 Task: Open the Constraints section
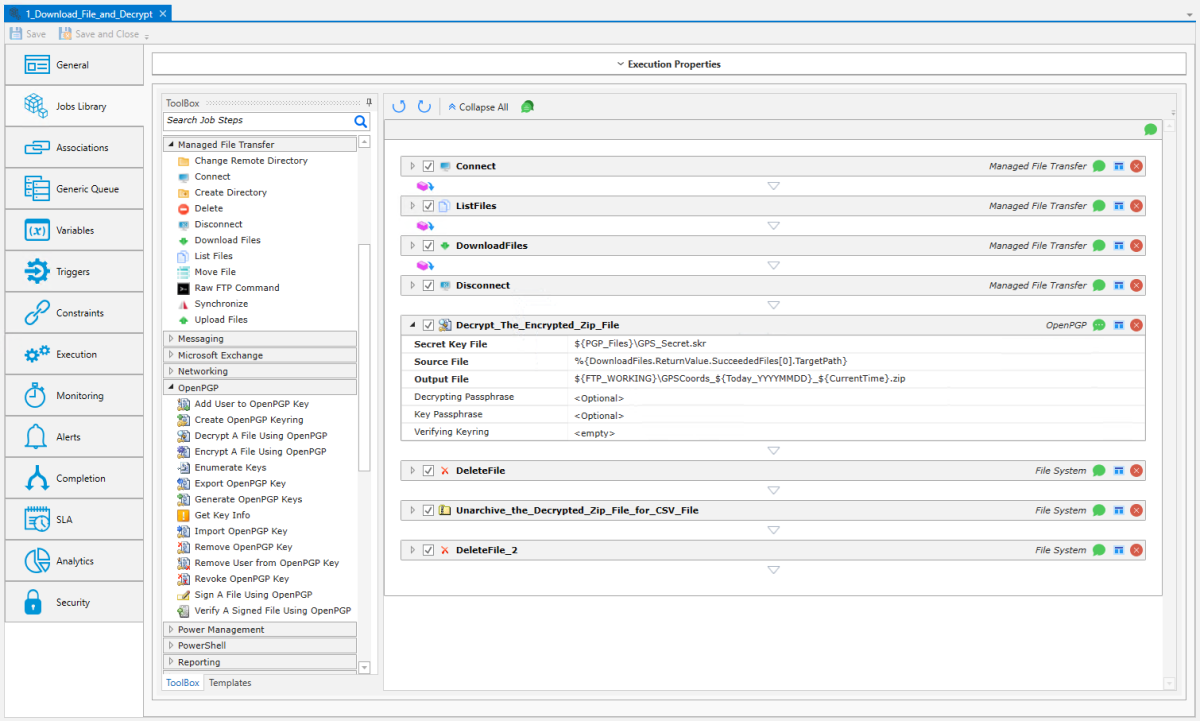[x=75, y=313]
